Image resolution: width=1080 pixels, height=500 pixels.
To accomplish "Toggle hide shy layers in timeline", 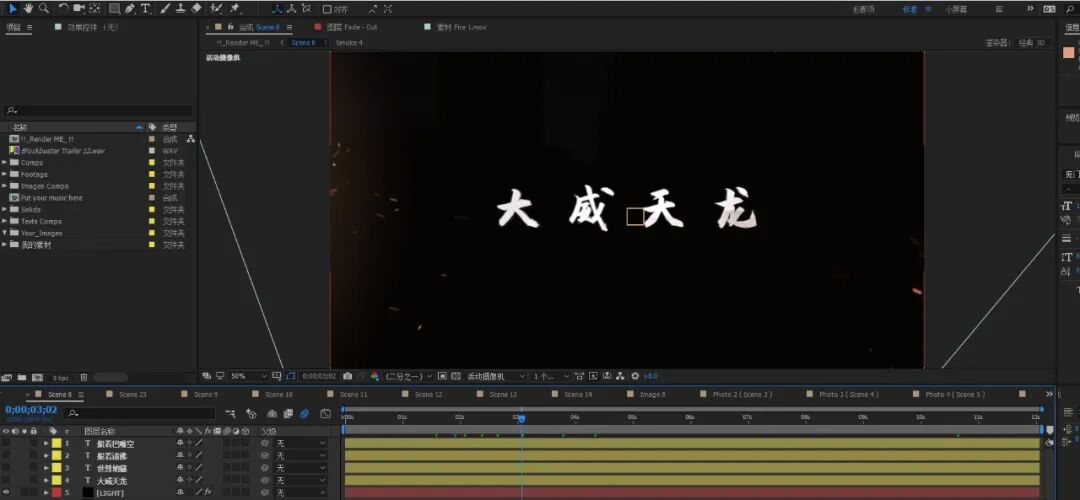I will (272, 414).
